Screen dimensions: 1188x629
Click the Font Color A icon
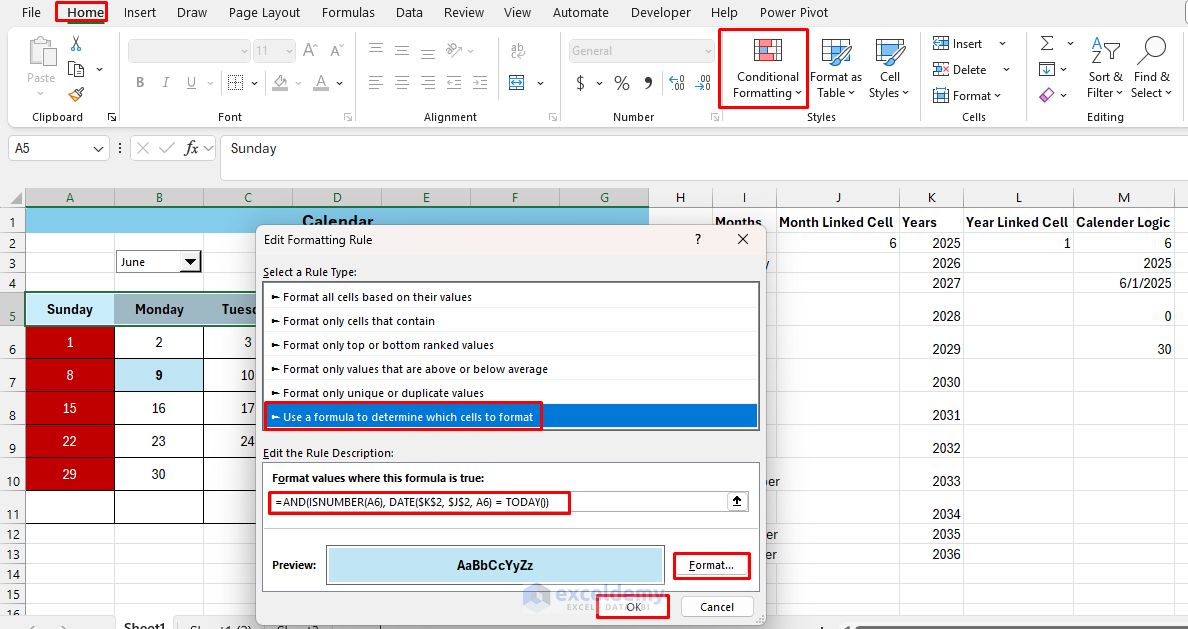pos(321,83)
